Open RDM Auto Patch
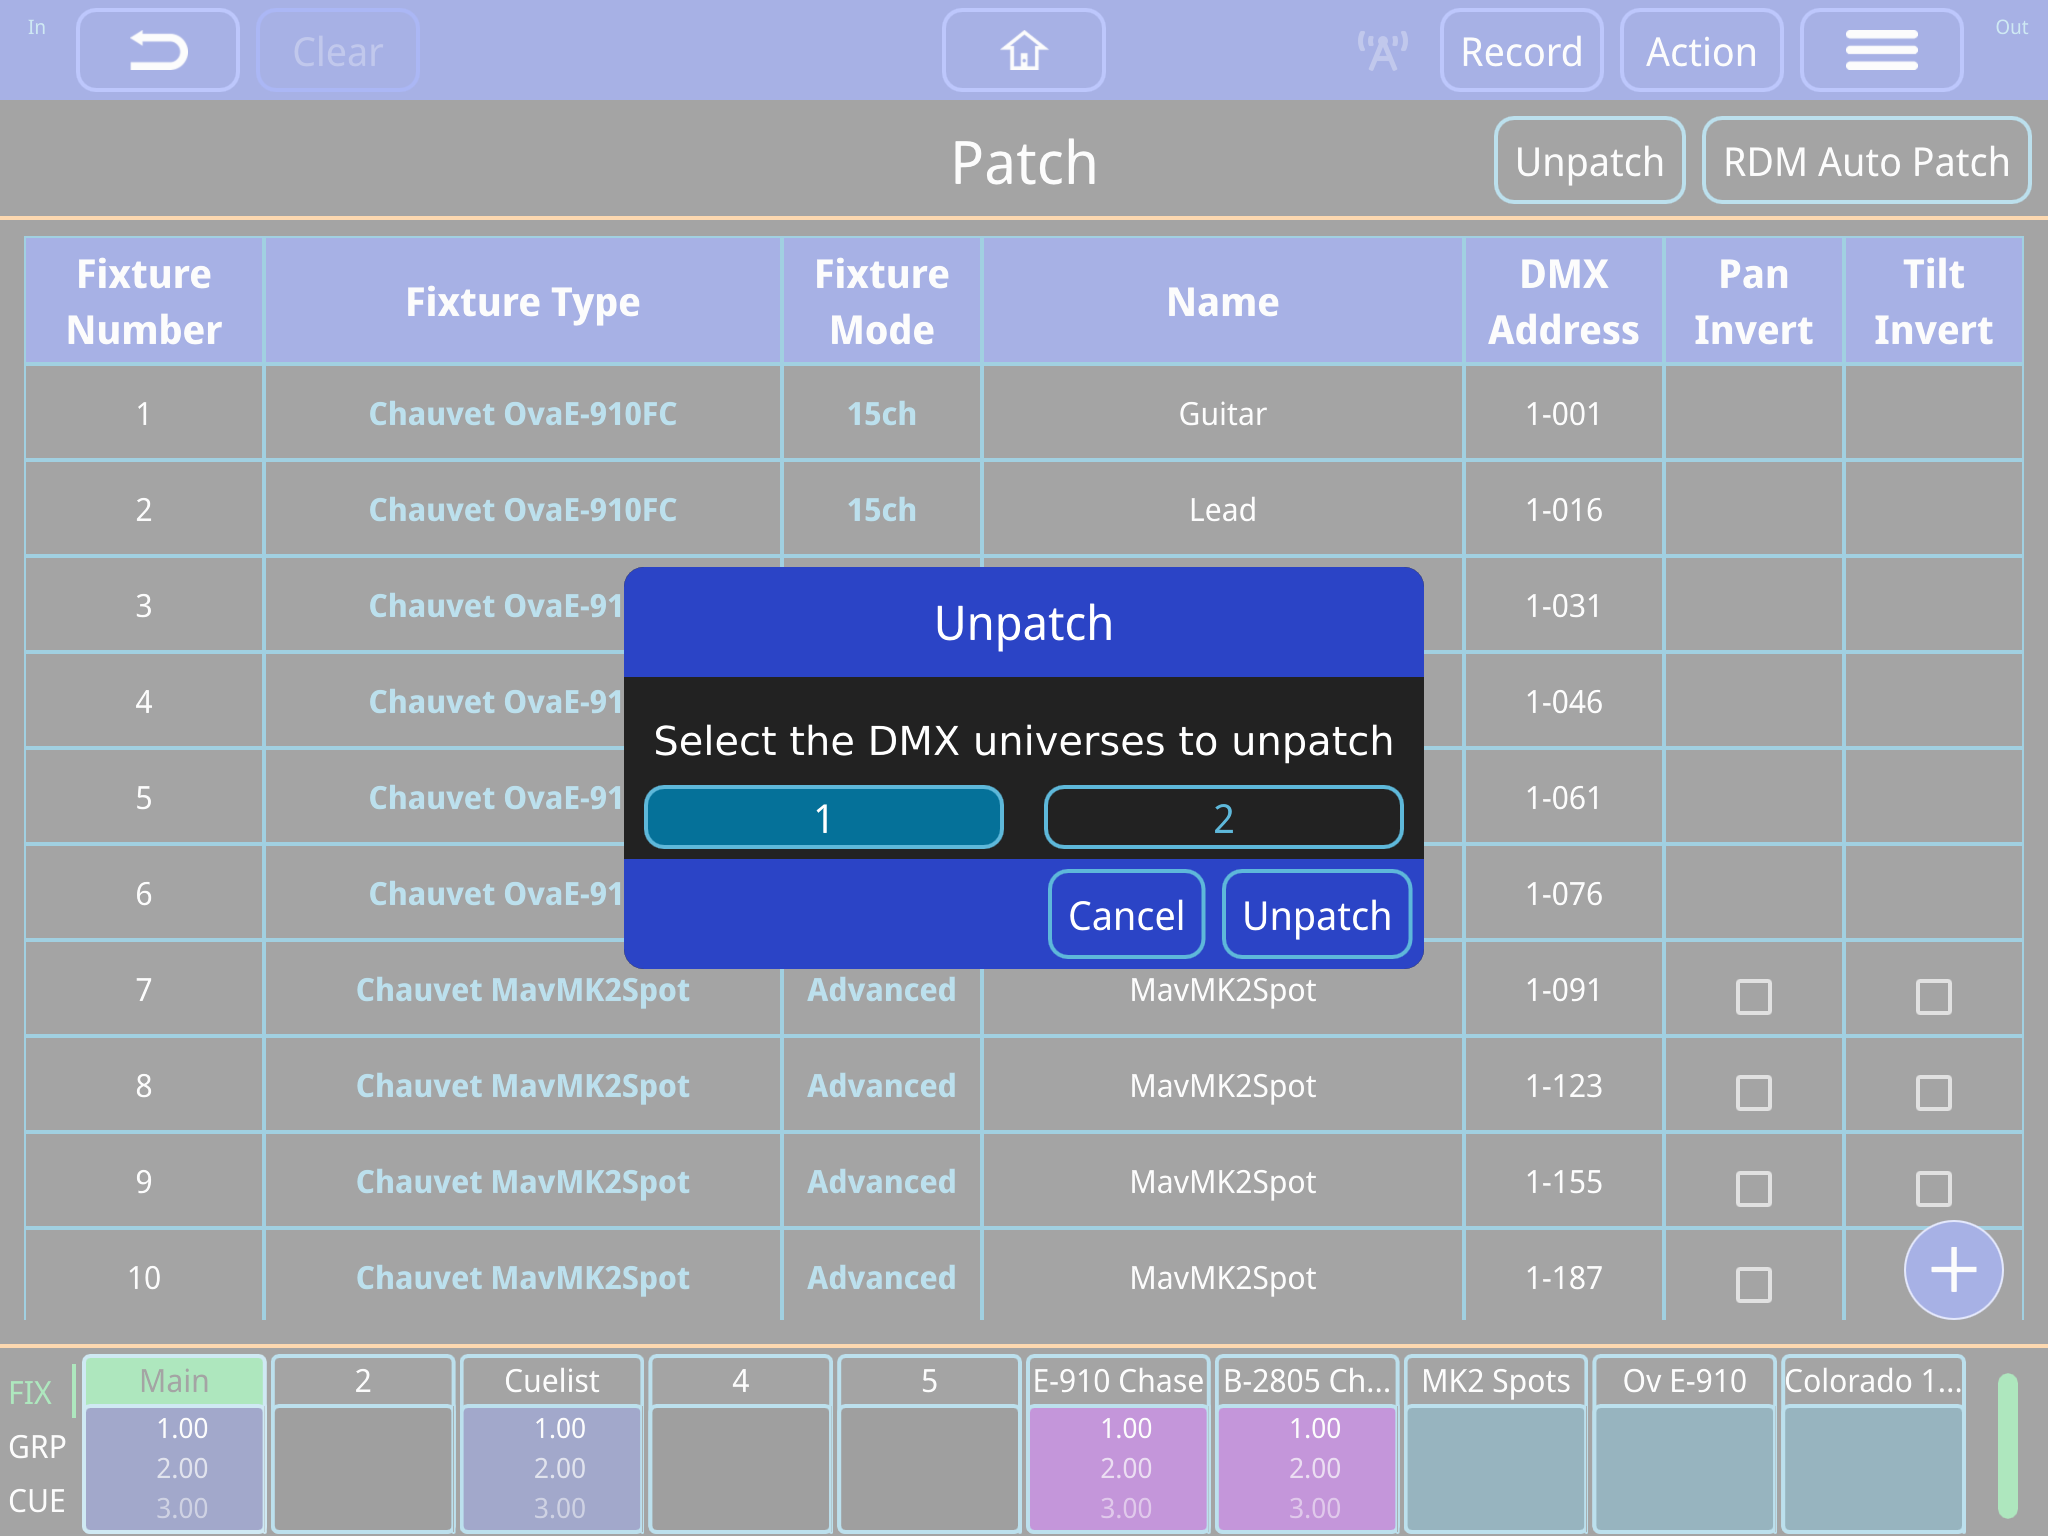The image size is (2048, 1536). point(1866,160)
